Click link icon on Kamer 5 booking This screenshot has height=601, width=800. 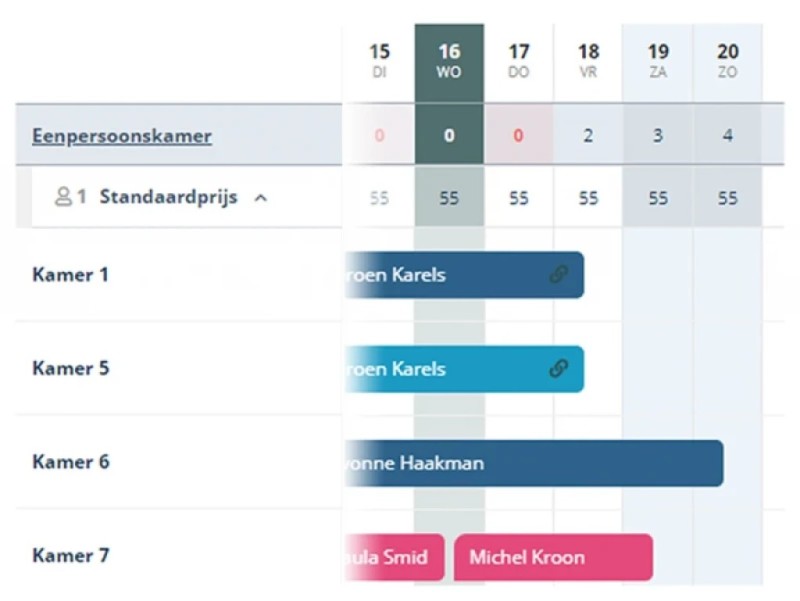point(559,369)
